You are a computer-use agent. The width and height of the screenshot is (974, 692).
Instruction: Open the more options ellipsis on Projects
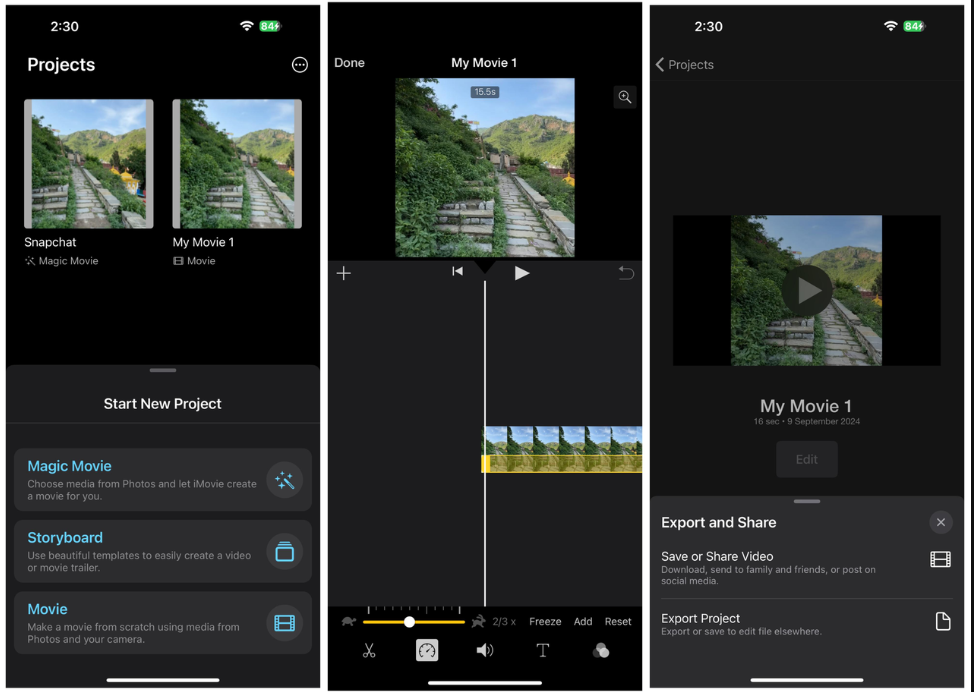[299, 65]
